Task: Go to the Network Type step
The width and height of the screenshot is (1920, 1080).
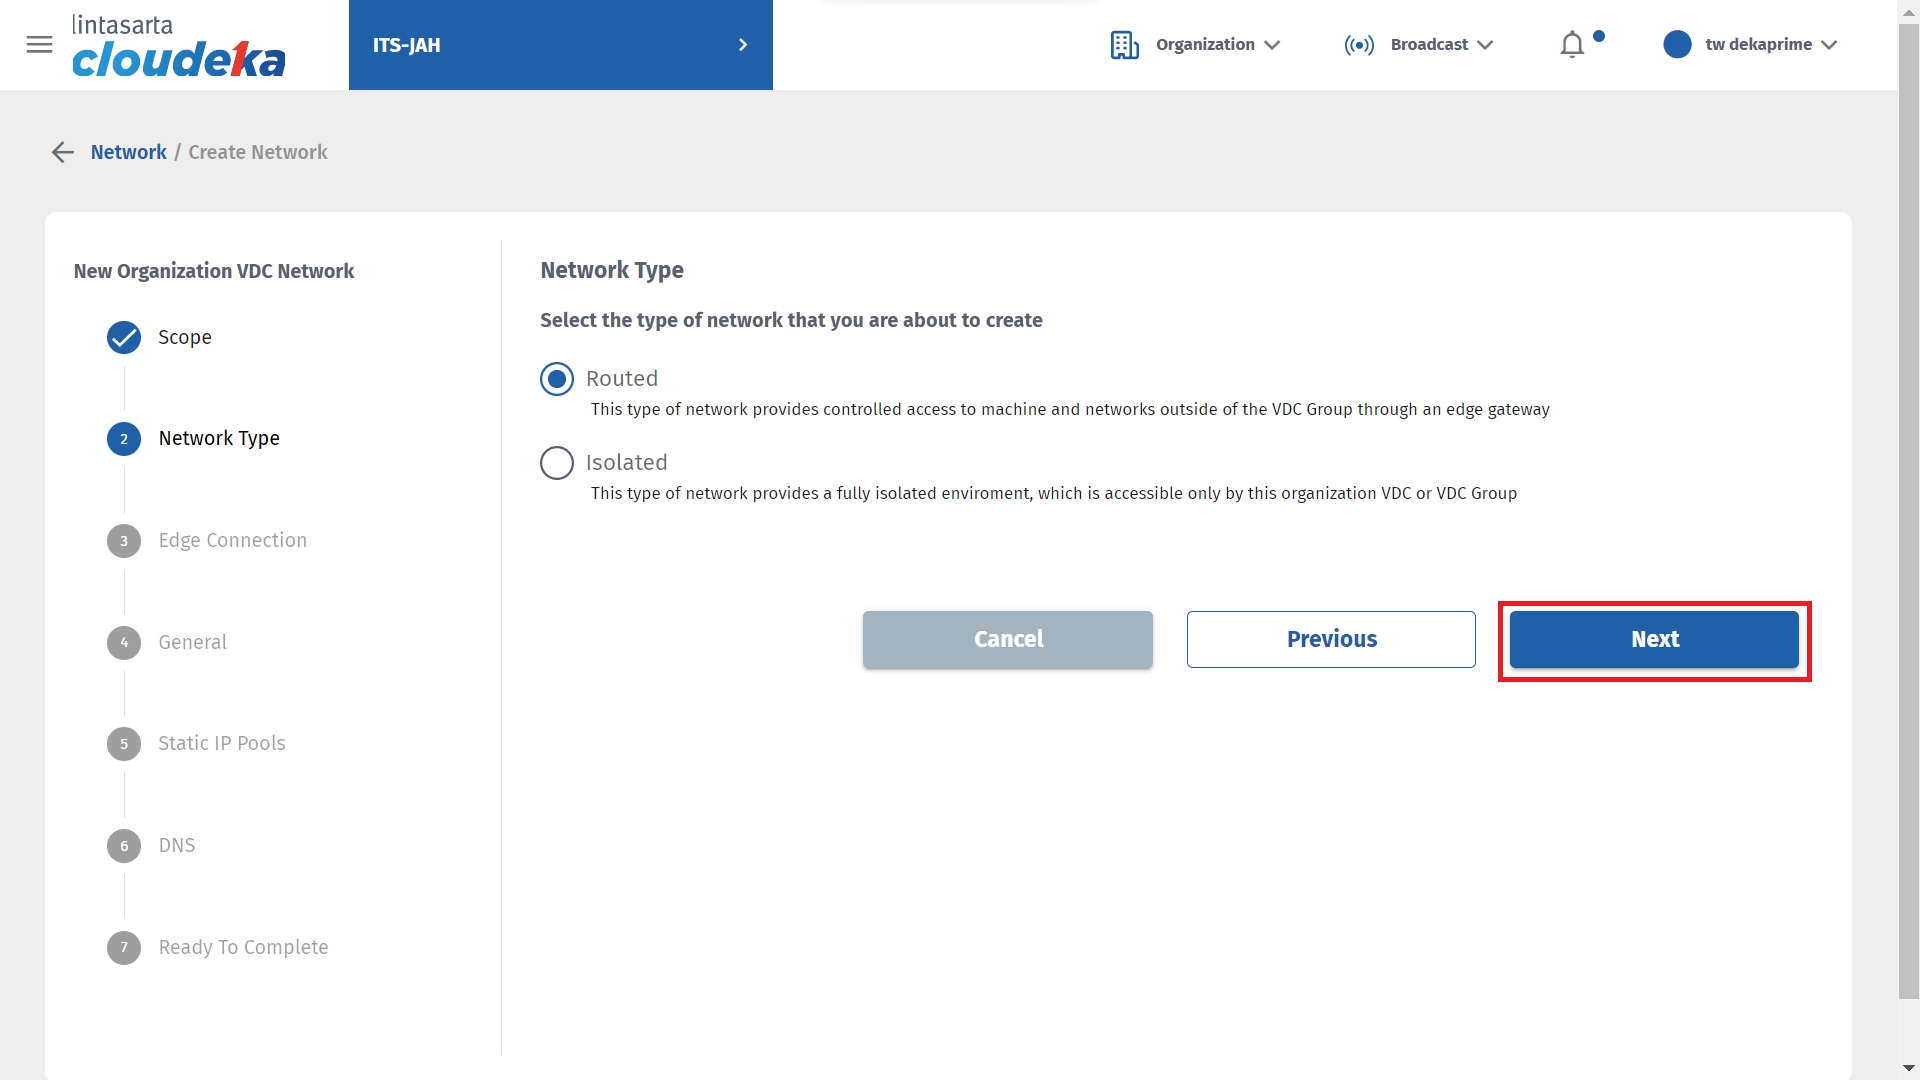Action: [x=219, y=439]
